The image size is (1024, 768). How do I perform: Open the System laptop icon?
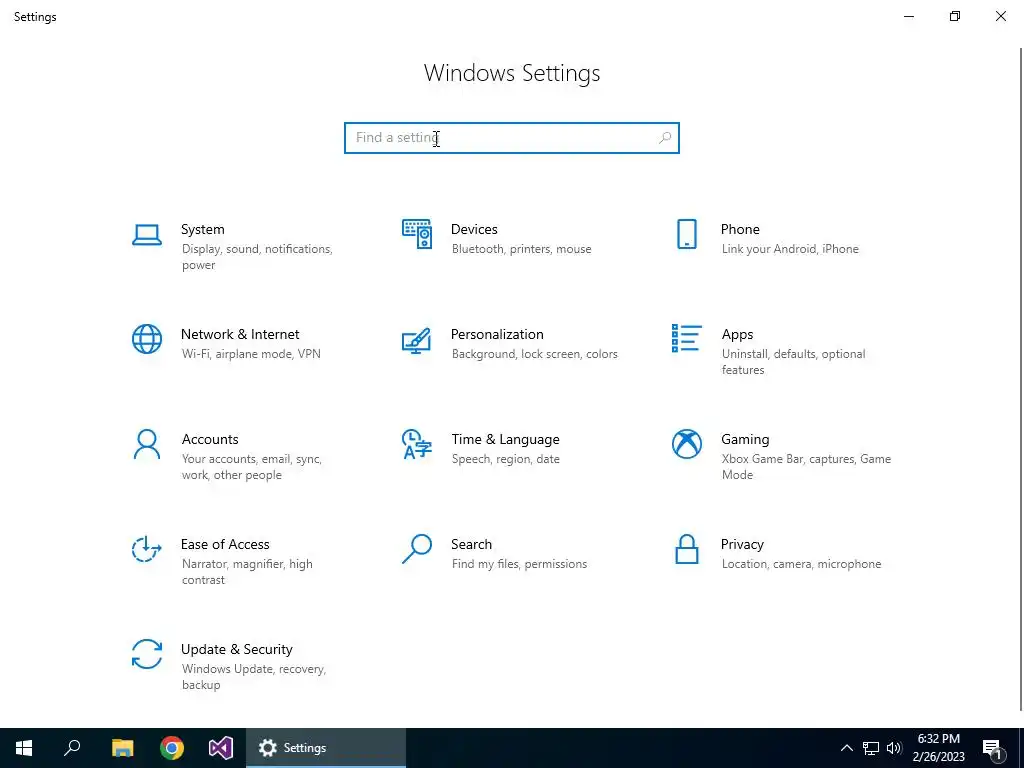(147, 234)
